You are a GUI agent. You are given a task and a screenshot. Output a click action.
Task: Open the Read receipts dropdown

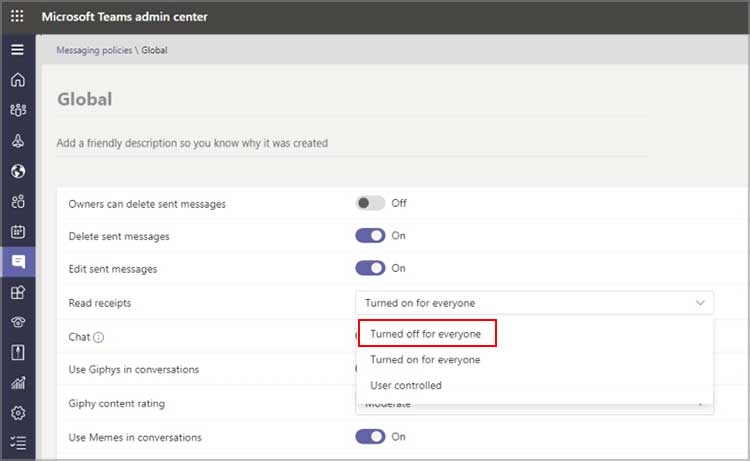click(x=534, y=303)
